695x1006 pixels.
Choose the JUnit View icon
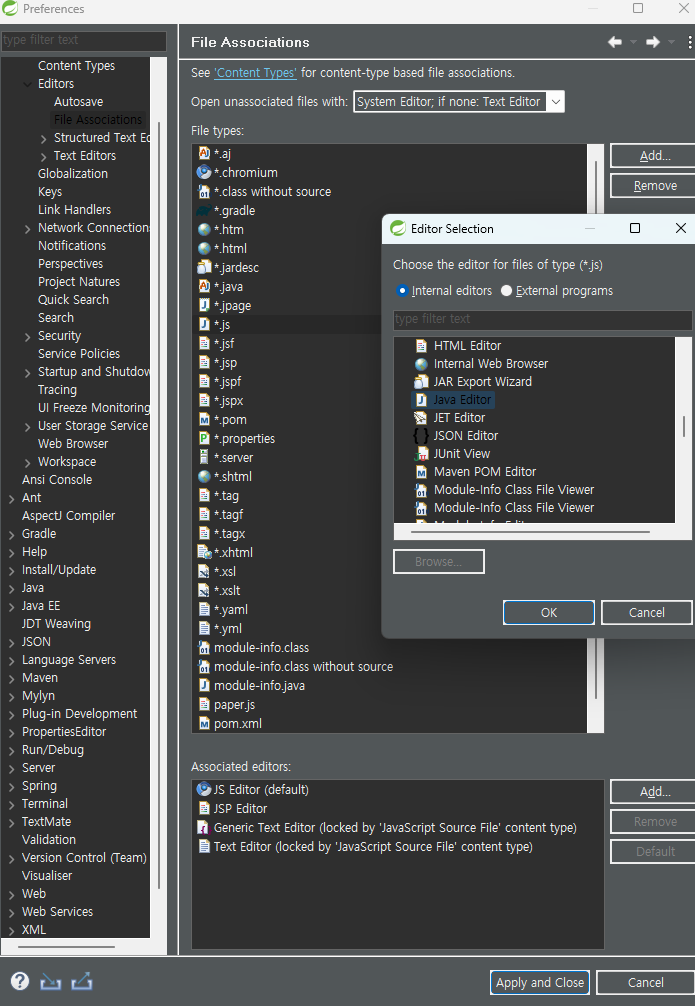point(421,454)
